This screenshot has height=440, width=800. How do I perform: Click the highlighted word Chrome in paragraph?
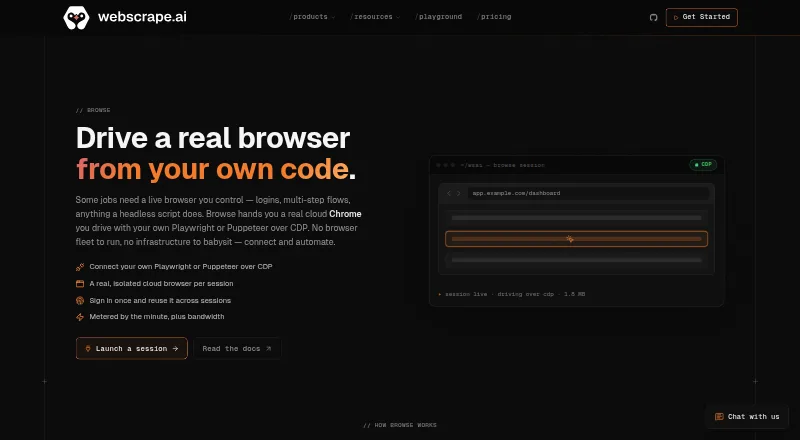click(x=345, y=214)
